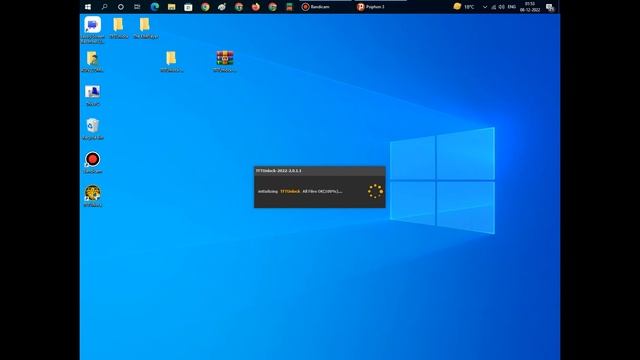Image resolution: width=640 pixels, height=360 pixels.
Task: Launch Microsoft Edge from the taskbar
Action: click(155, 7)
